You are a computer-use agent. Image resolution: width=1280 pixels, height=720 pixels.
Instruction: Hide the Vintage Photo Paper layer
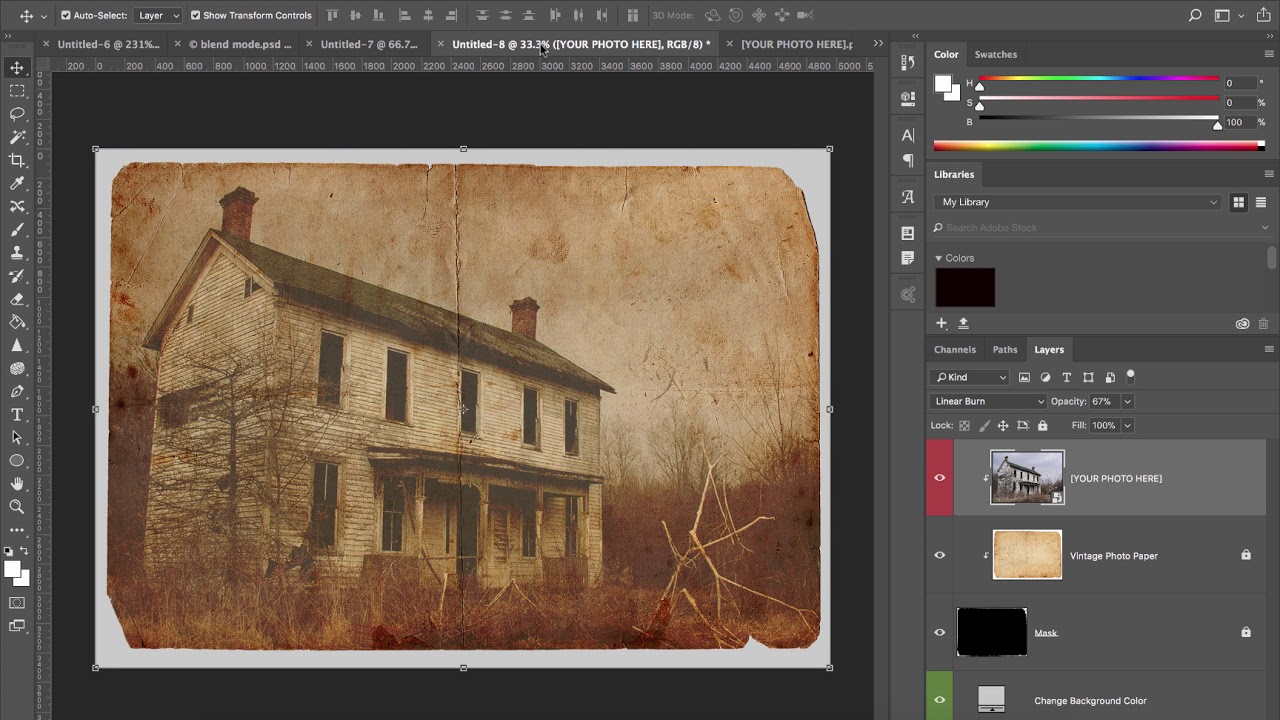[x=939, y=555]
